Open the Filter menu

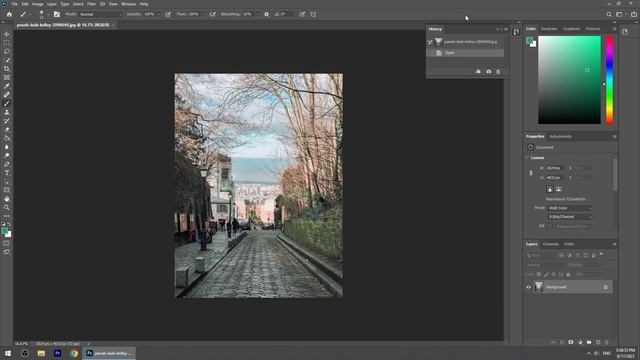point(91,4)
